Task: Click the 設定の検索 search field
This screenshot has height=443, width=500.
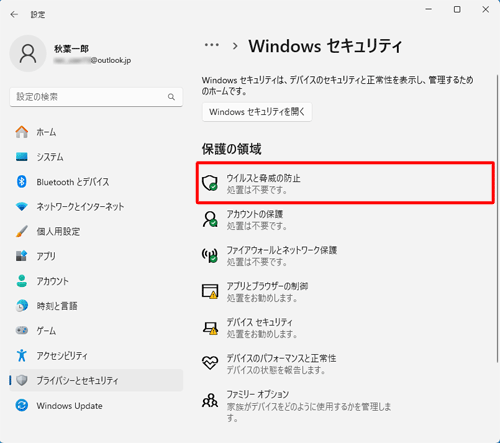Action: point(96,97)
